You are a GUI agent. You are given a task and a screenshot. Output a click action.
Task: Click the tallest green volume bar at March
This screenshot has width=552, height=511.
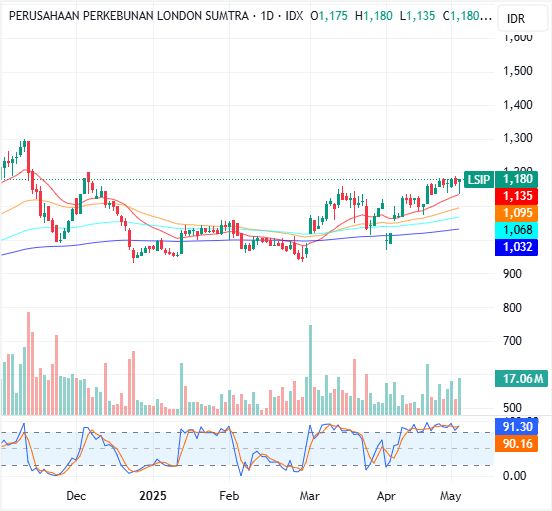[310, 370]
